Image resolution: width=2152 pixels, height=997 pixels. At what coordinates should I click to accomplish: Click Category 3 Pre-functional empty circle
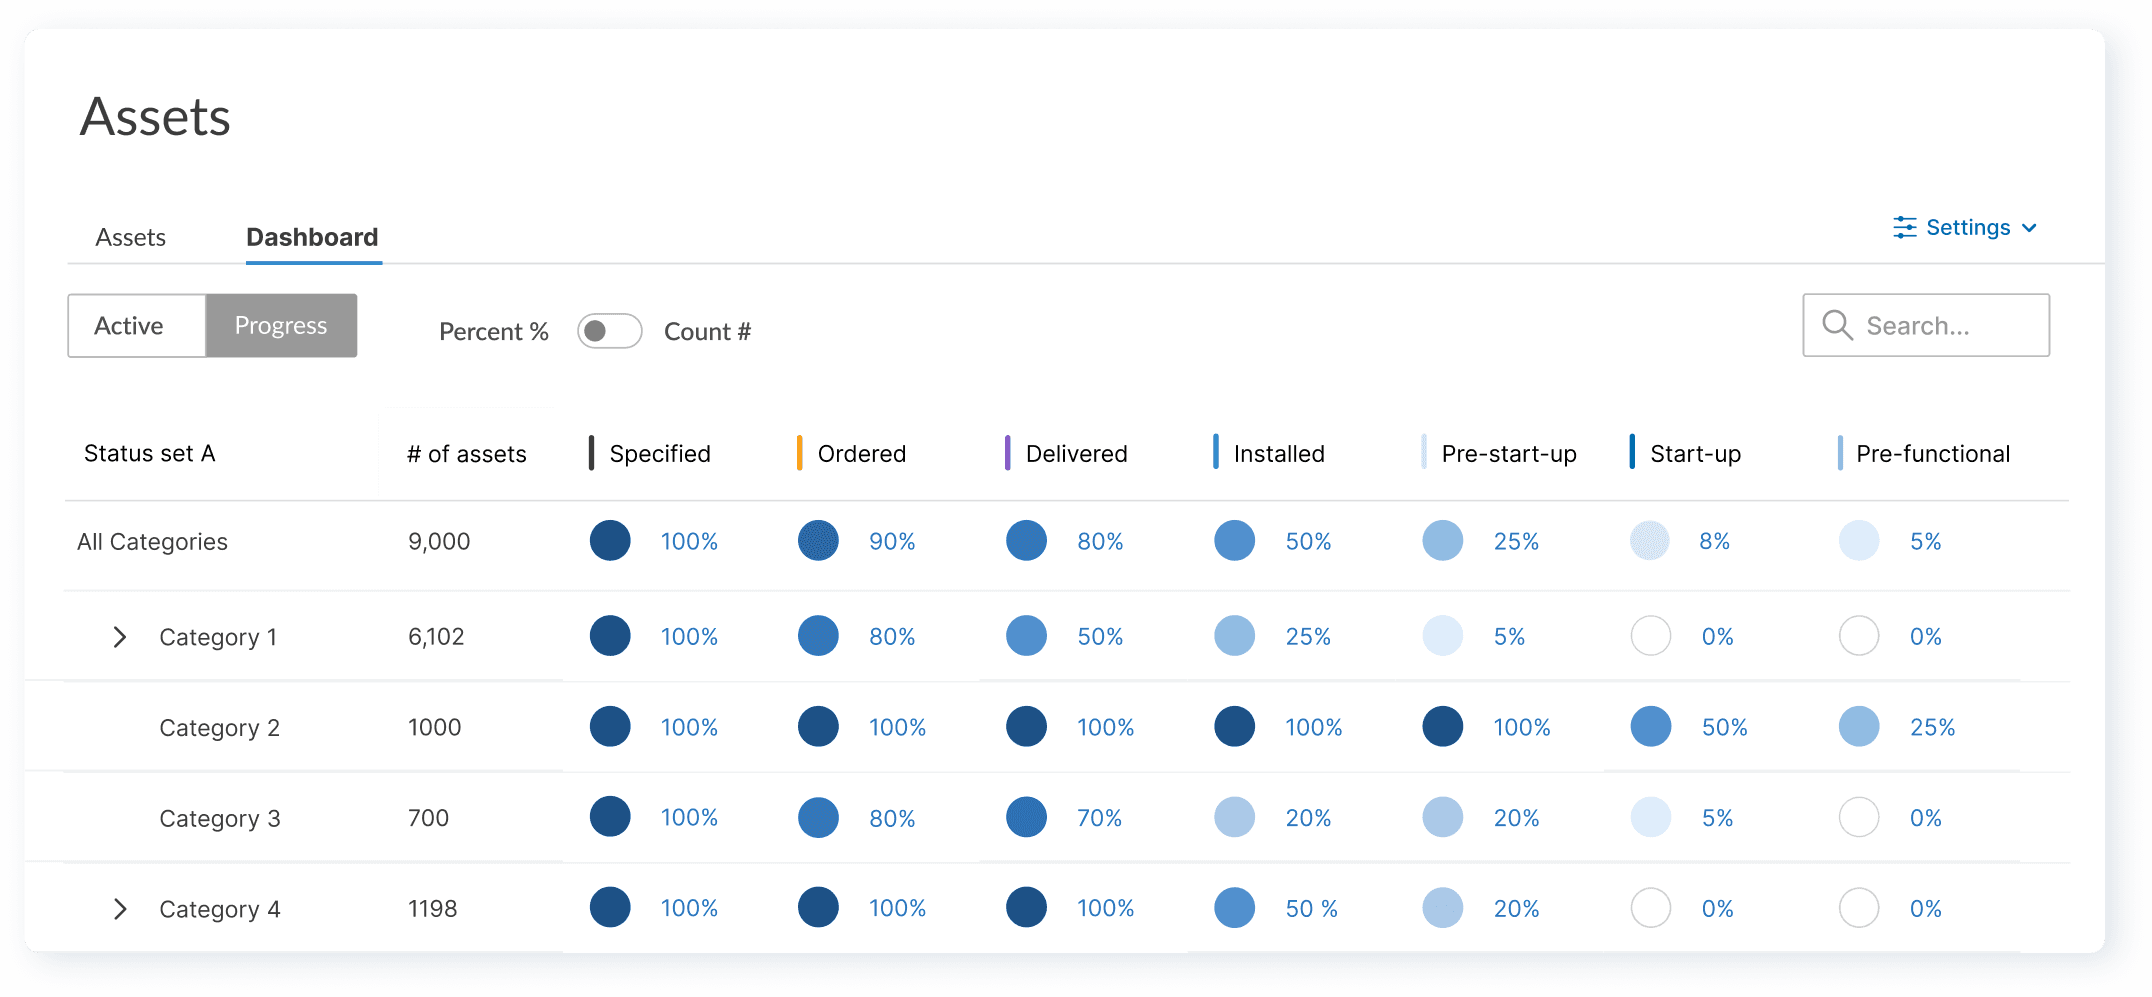[x=1859, y=818]
